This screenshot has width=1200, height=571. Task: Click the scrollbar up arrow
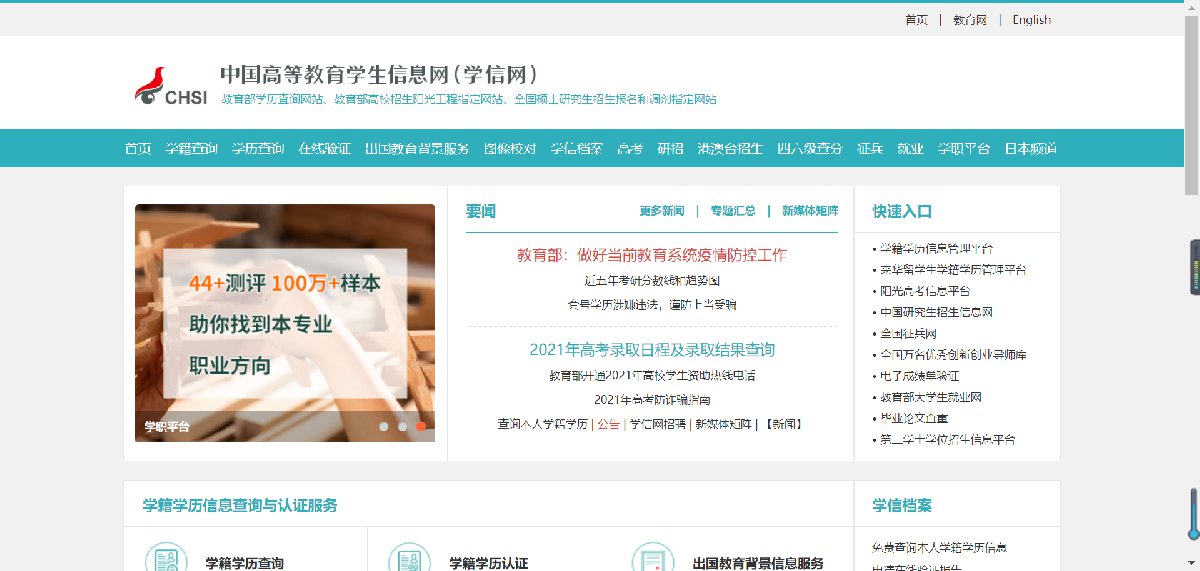pyautogui.click(x=1191, y=8)
